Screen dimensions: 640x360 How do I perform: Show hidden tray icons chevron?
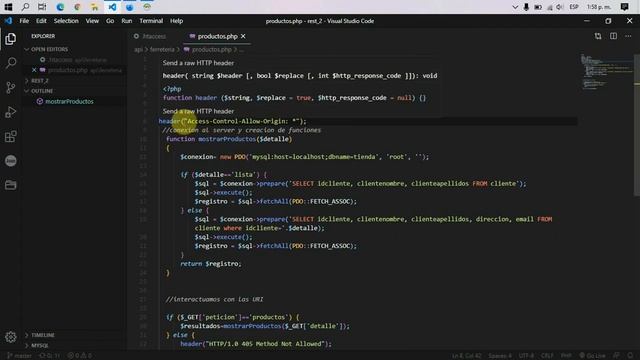pyautogui.click(x=515, y=7)
